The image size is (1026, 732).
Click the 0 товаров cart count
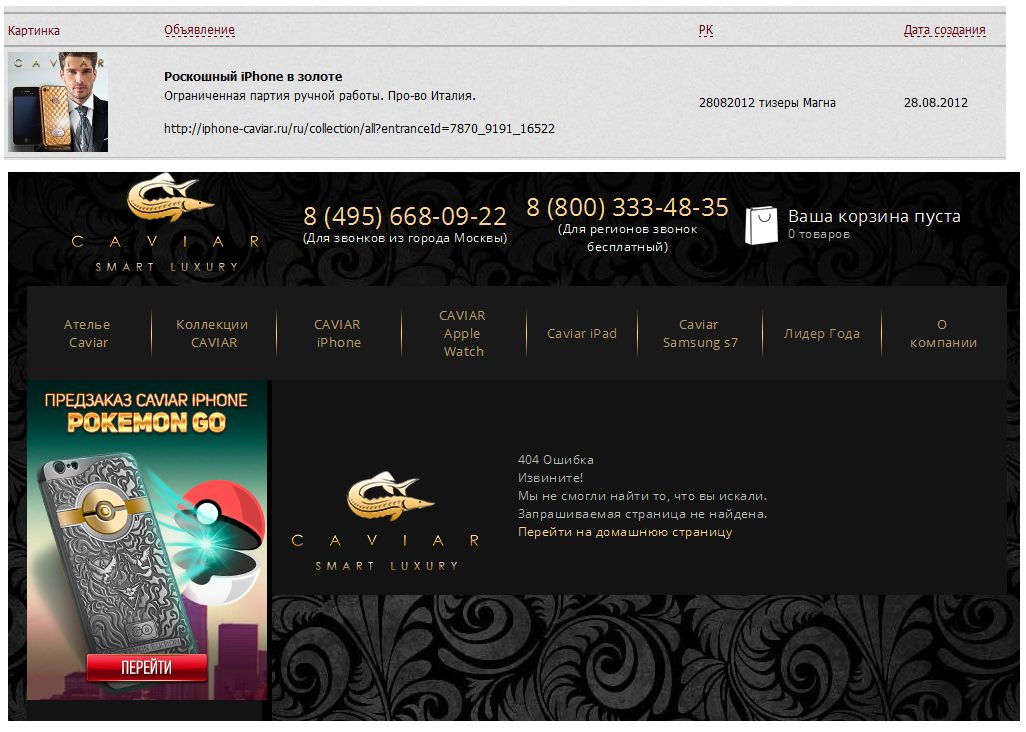point(819,234)
